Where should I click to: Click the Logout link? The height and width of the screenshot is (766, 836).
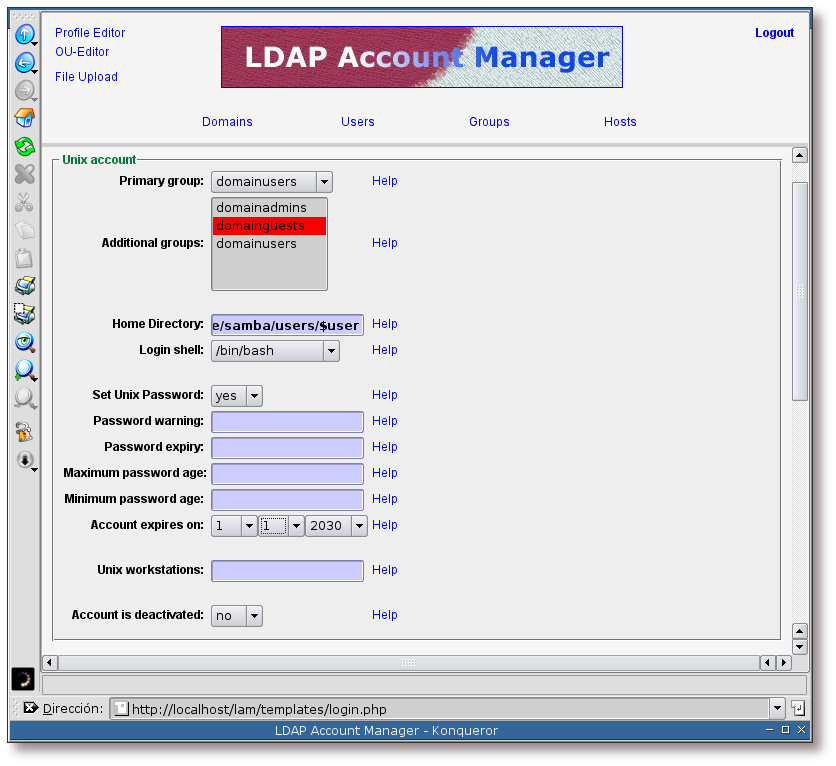pyautogui.click(x=774, y=33)
